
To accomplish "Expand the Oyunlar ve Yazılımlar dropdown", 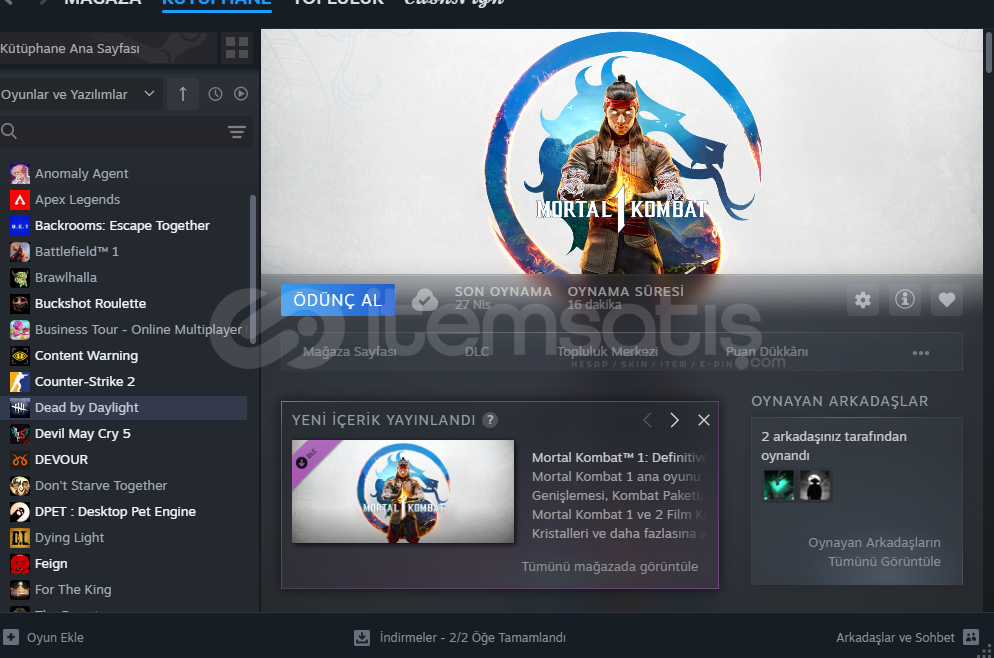I will tap(79, 94).
